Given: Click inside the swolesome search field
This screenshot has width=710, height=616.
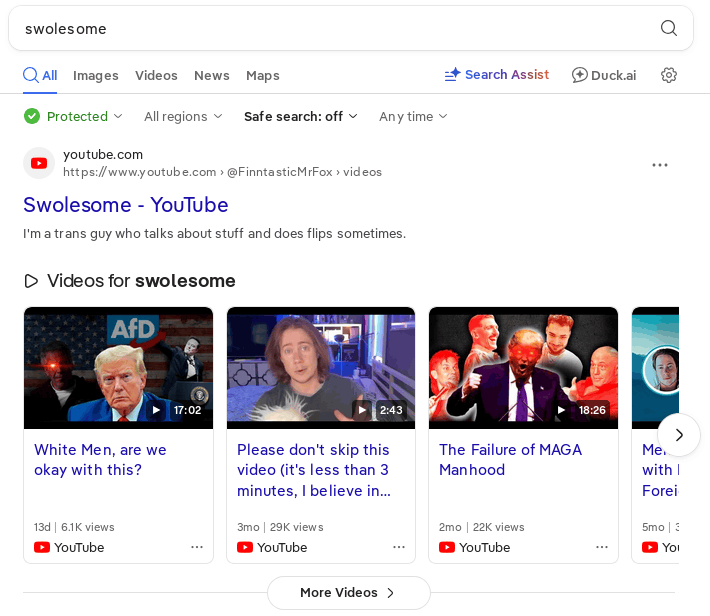Looking at the screenshot, I should point(330,28).
